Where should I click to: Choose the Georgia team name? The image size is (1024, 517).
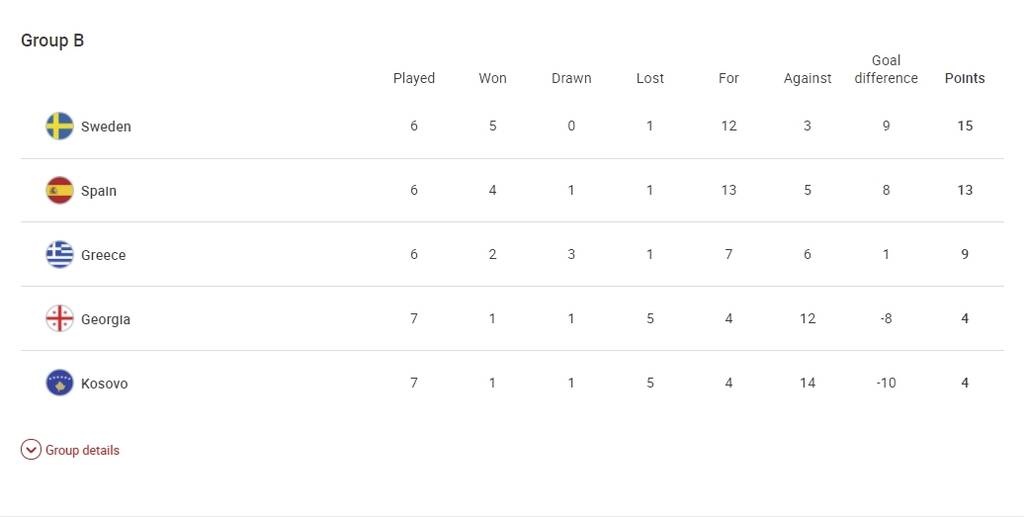tap(106, 320)
